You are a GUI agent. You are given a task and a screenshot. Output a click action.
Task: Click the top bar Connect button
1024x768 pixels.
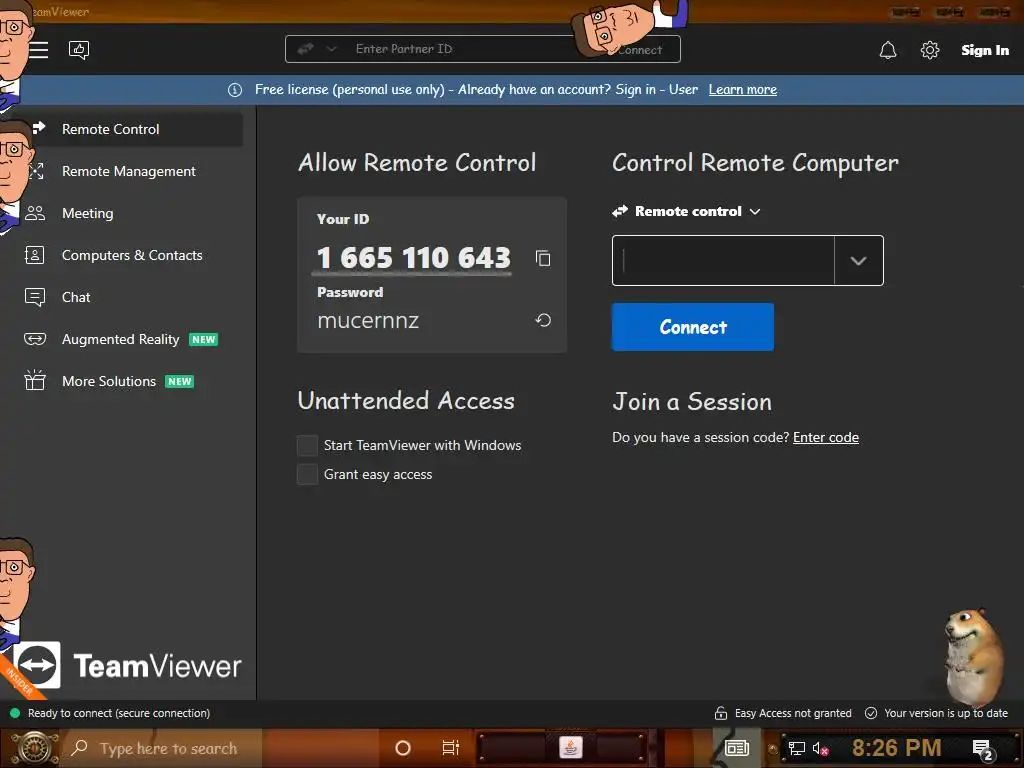[x=640, y=50]
